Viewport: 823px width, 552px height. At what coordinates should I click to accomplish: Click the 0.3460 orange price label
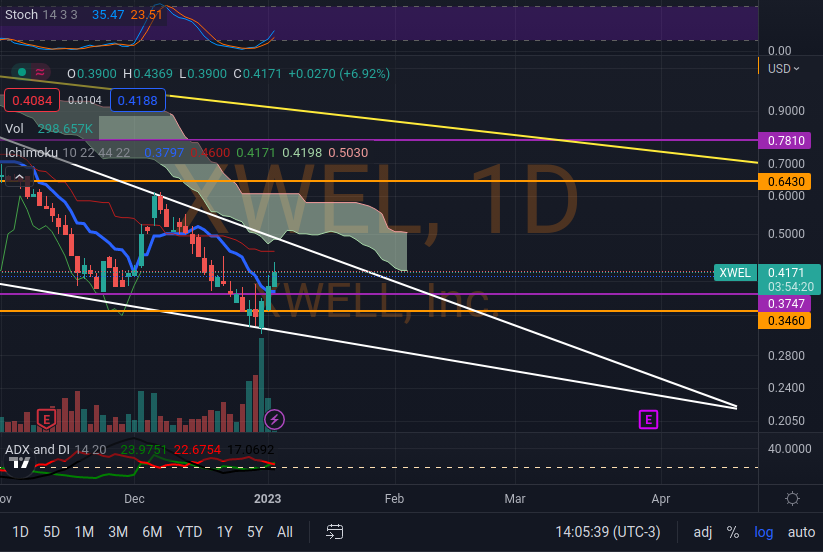[x=784, y=321]
